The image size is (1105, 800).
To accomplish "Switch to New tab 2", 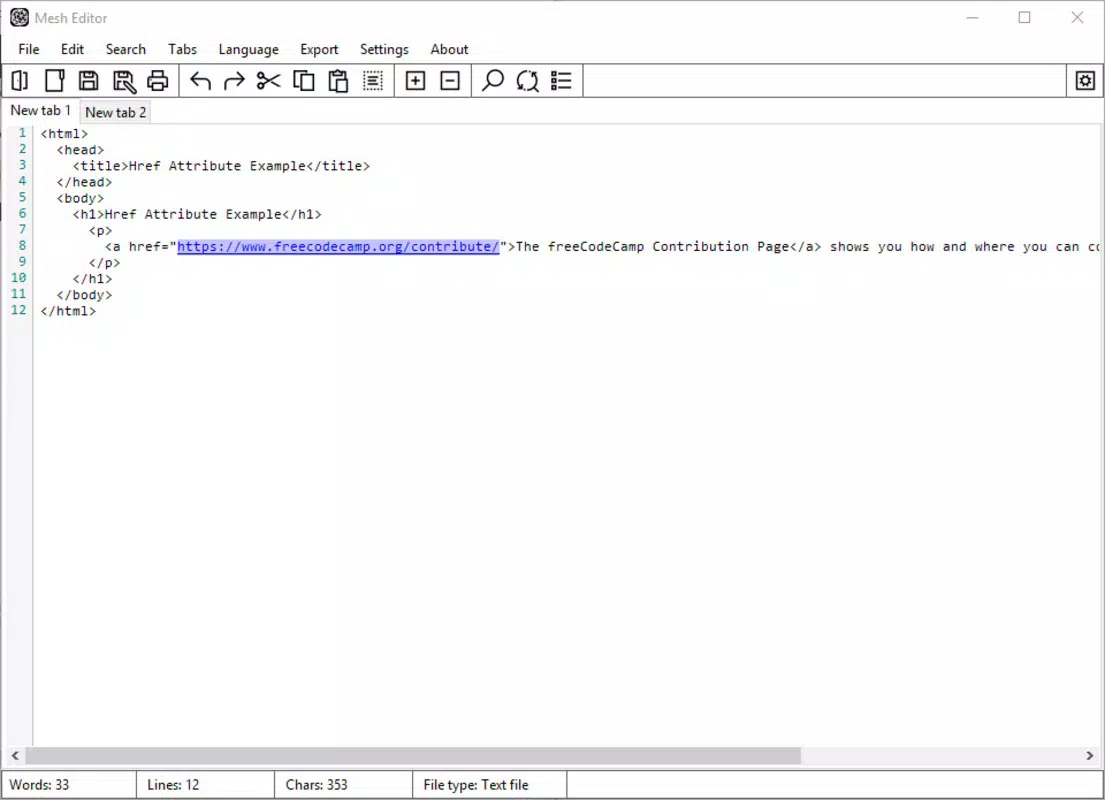I will point(116,113).
